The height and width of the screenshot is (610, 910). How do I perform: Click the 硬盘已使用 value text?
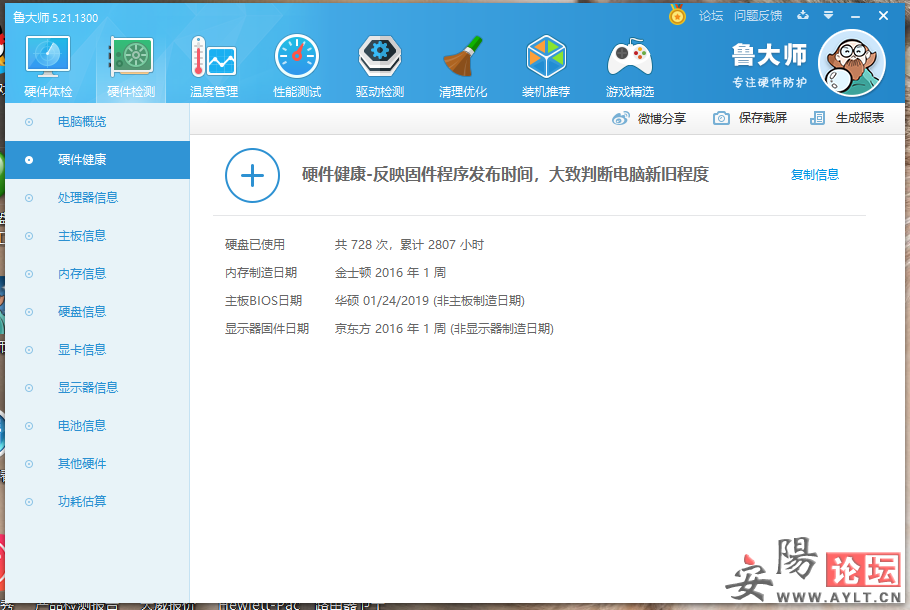(409, 245)
